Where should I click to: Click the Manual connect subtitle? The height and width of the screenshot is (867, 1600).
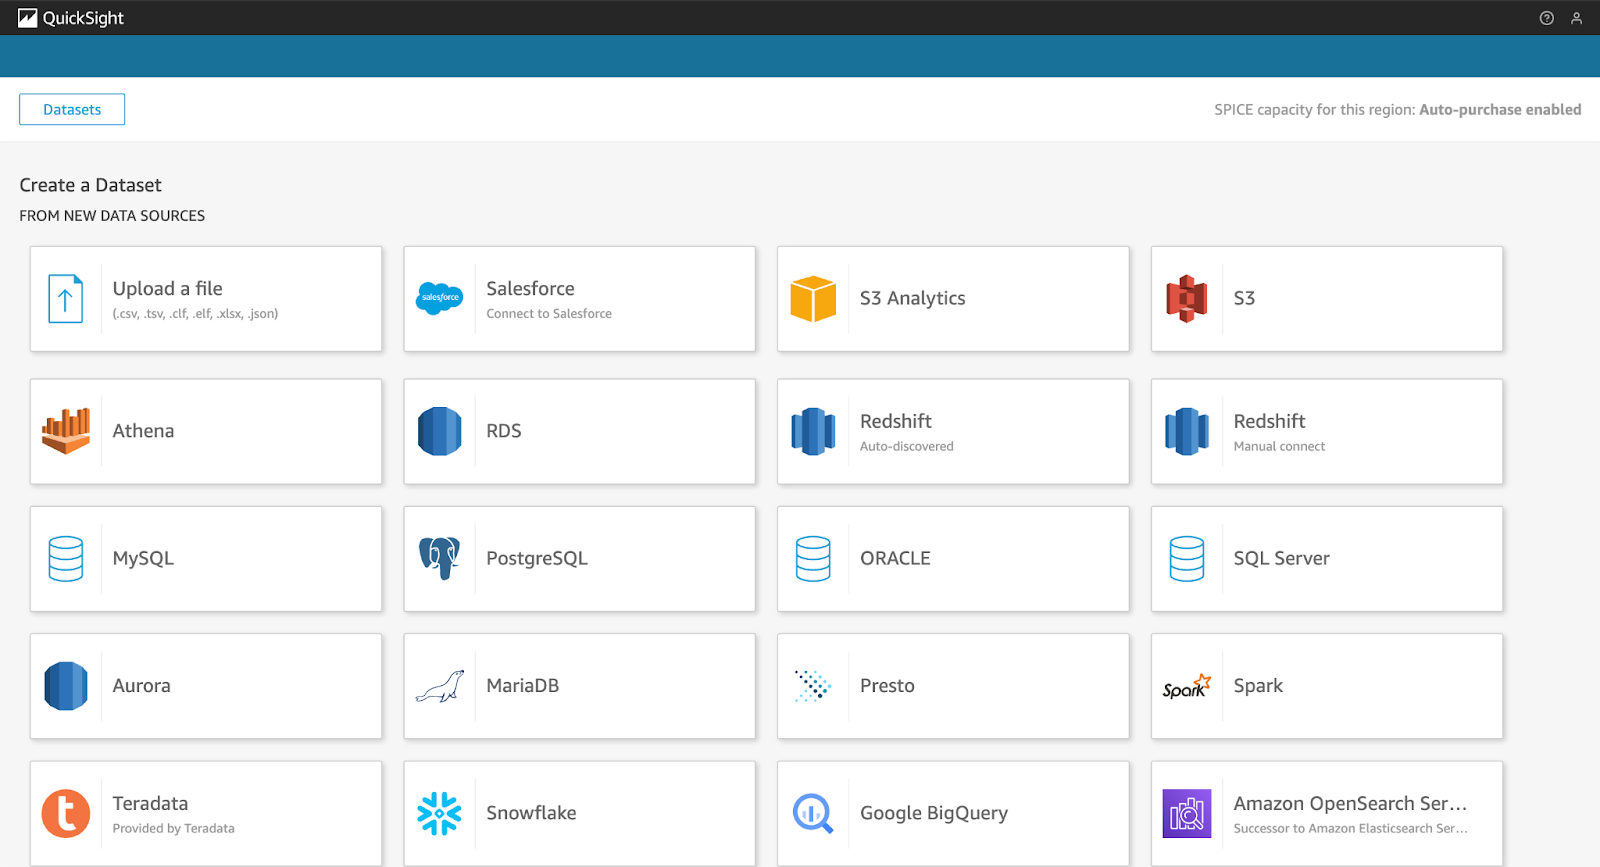pos(1279,446)
